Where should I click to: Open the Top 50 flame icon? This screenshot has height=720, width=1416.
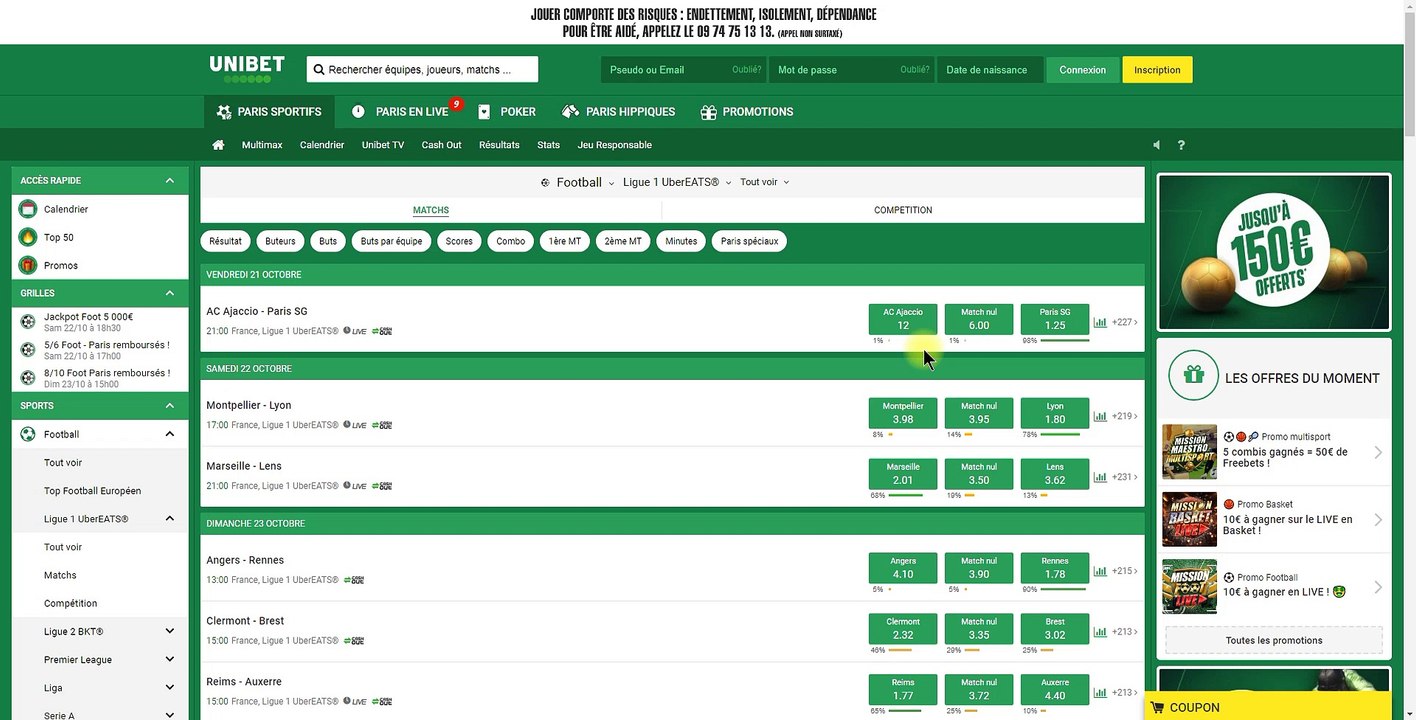point(28,237)
